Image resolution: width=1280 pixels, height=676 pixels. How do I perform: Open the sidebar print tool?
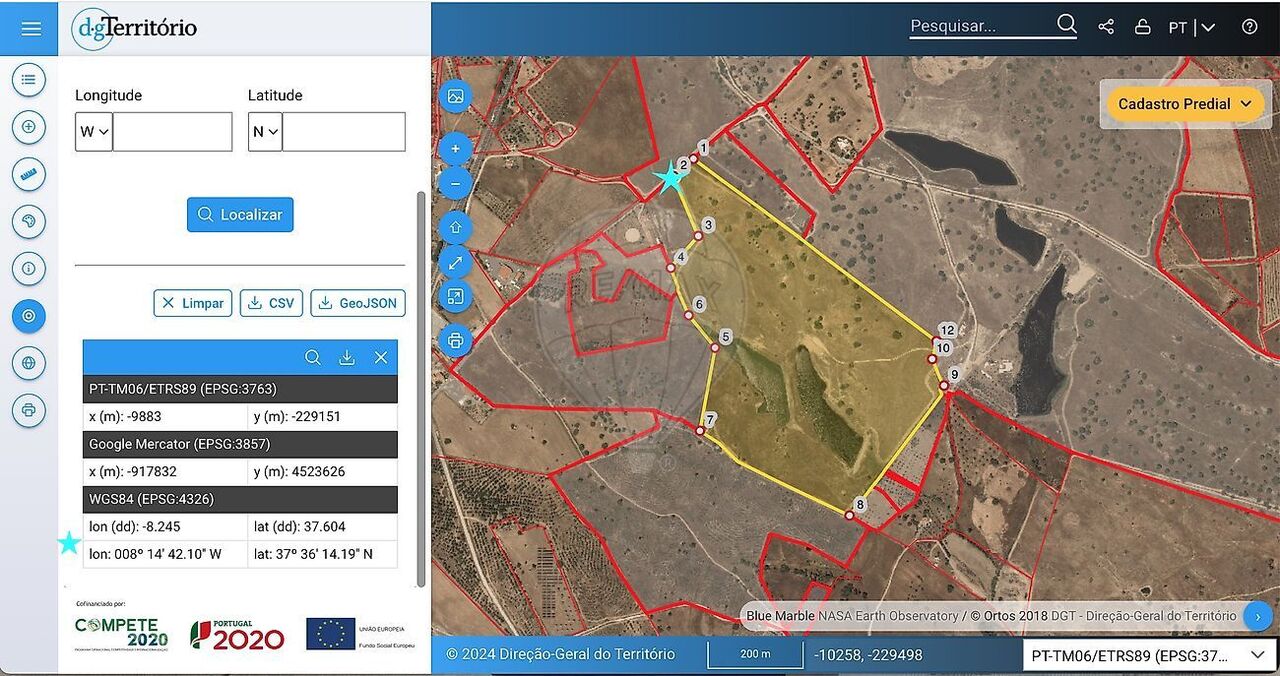(29, 410)
